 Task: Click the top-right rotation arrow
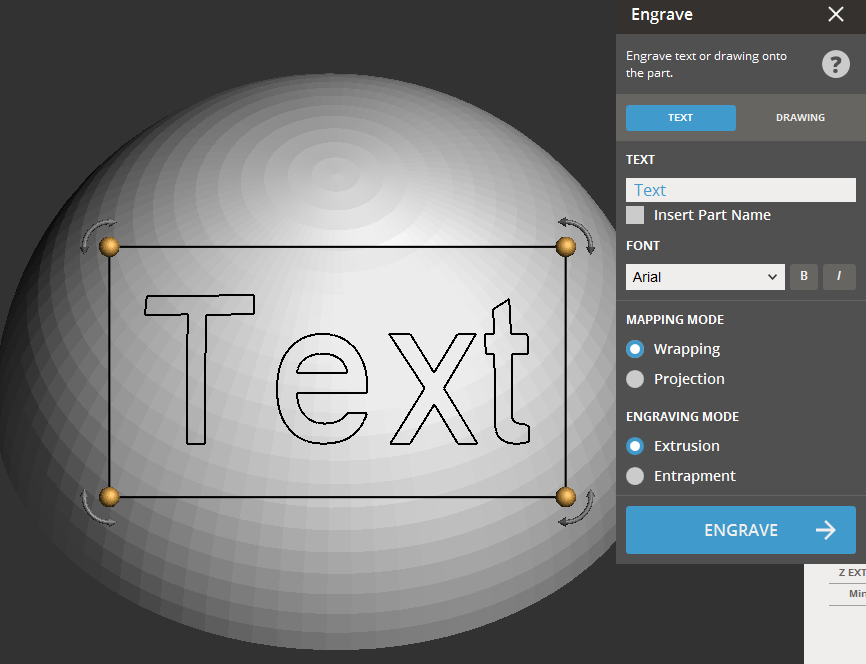point(582,232)
